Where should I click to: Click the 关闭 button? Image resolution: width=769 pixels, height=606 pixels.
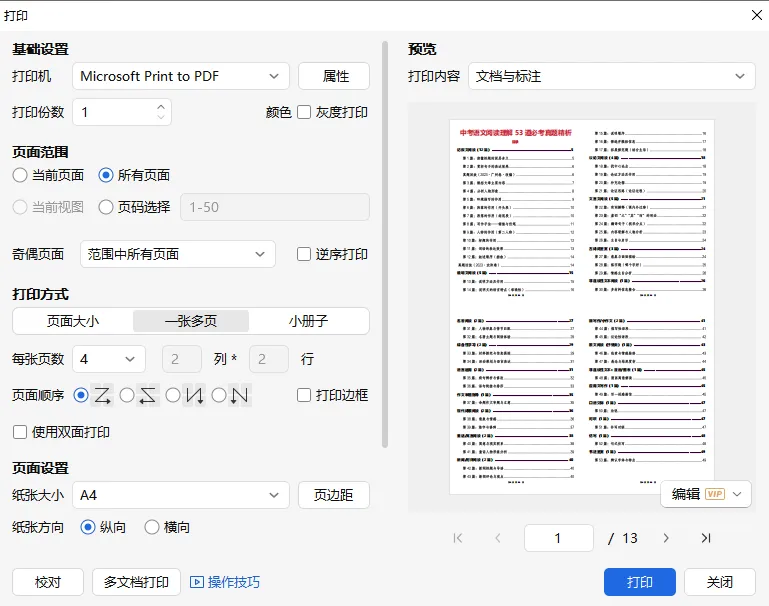pos(719,582)
